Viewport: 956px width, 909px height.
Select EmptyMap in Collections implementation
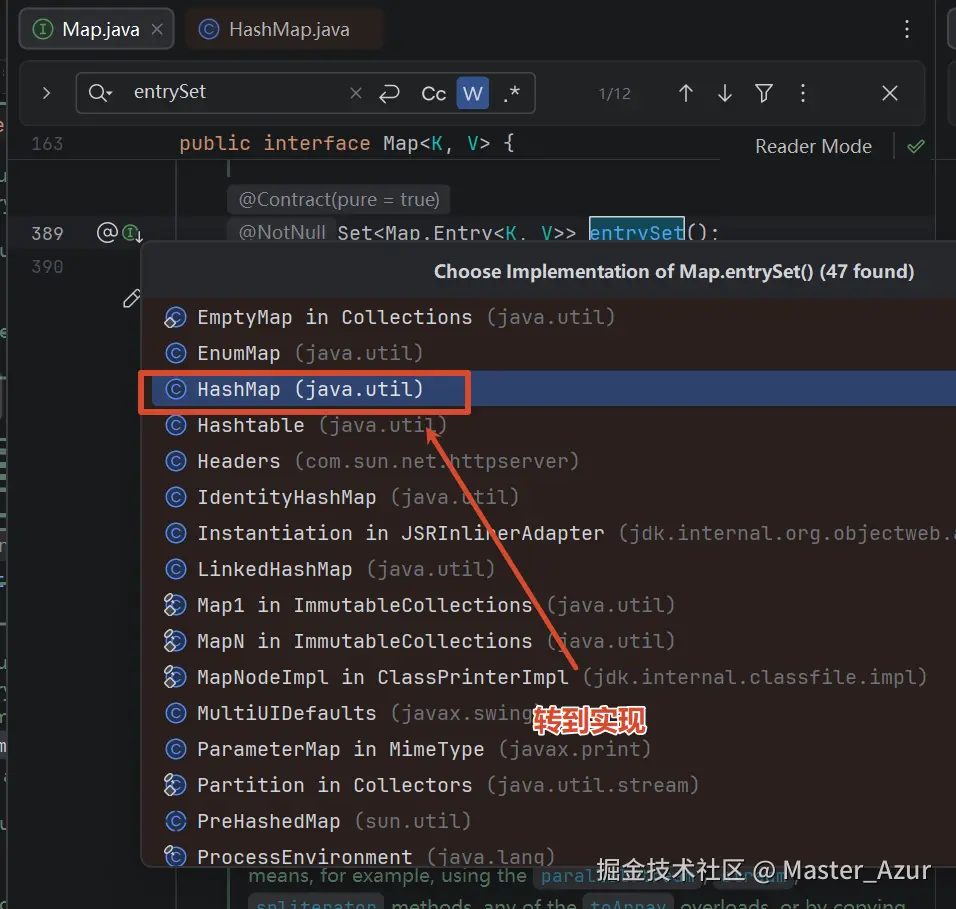click(x=548, y=317)
